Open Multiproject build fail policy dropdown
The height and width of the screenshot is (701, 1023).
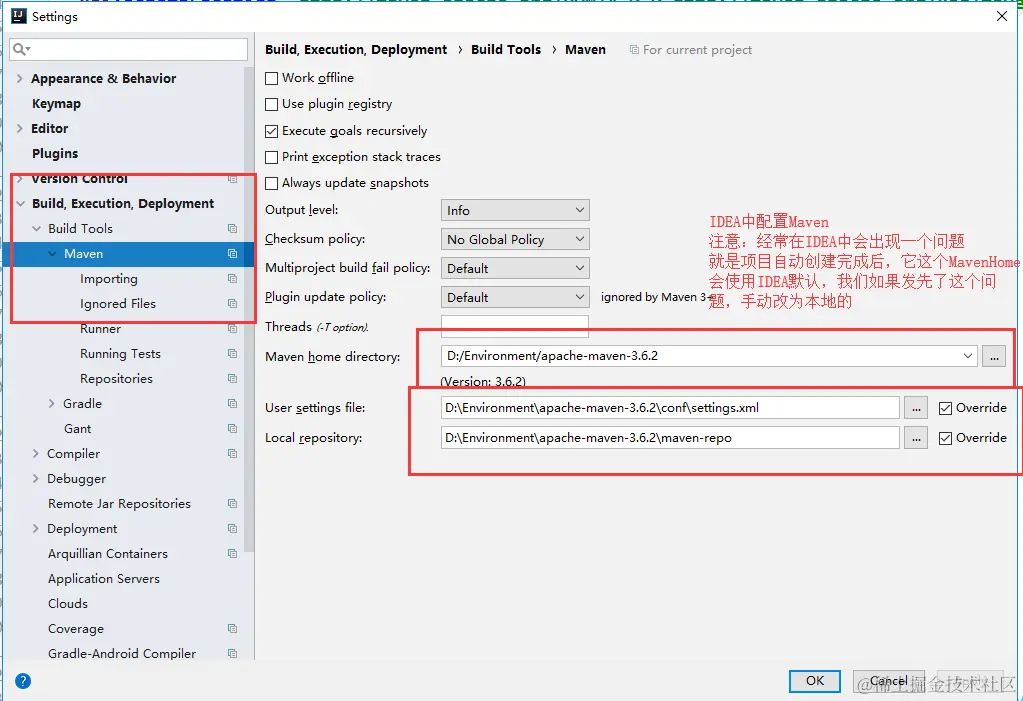(x=515, y=268)
